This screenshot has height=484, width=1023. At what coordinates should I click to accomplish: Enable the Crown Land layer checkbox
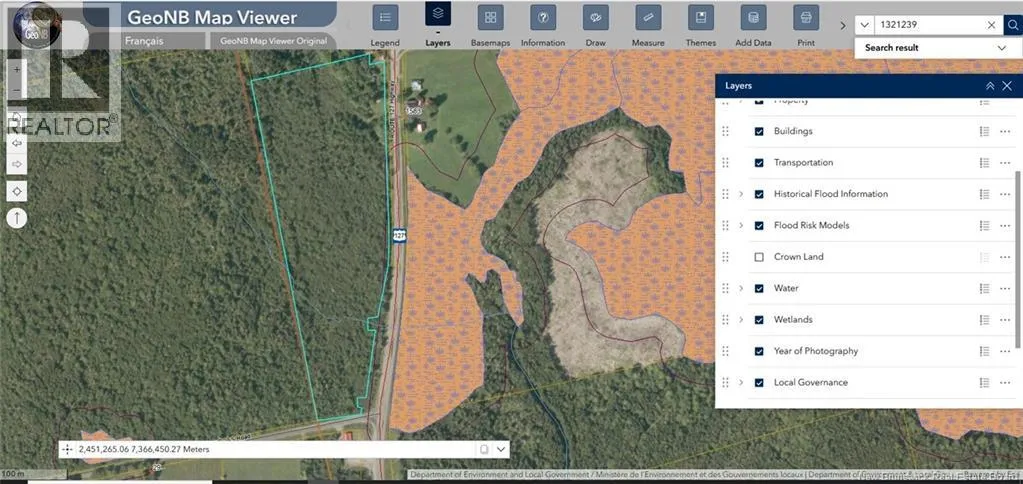pyautogui.click(x=759, y=257)
